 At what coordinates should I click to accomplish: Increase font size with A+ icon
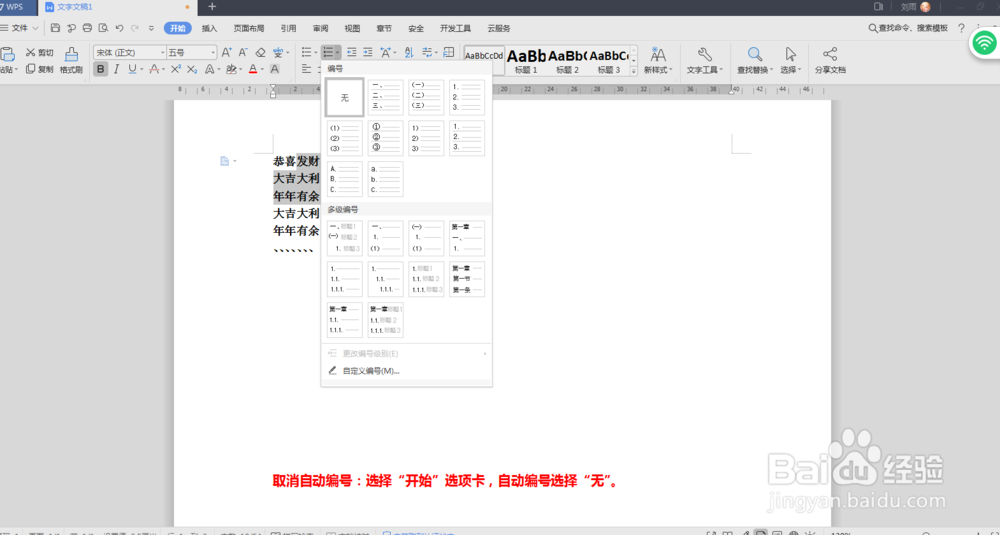coord(227,52)
